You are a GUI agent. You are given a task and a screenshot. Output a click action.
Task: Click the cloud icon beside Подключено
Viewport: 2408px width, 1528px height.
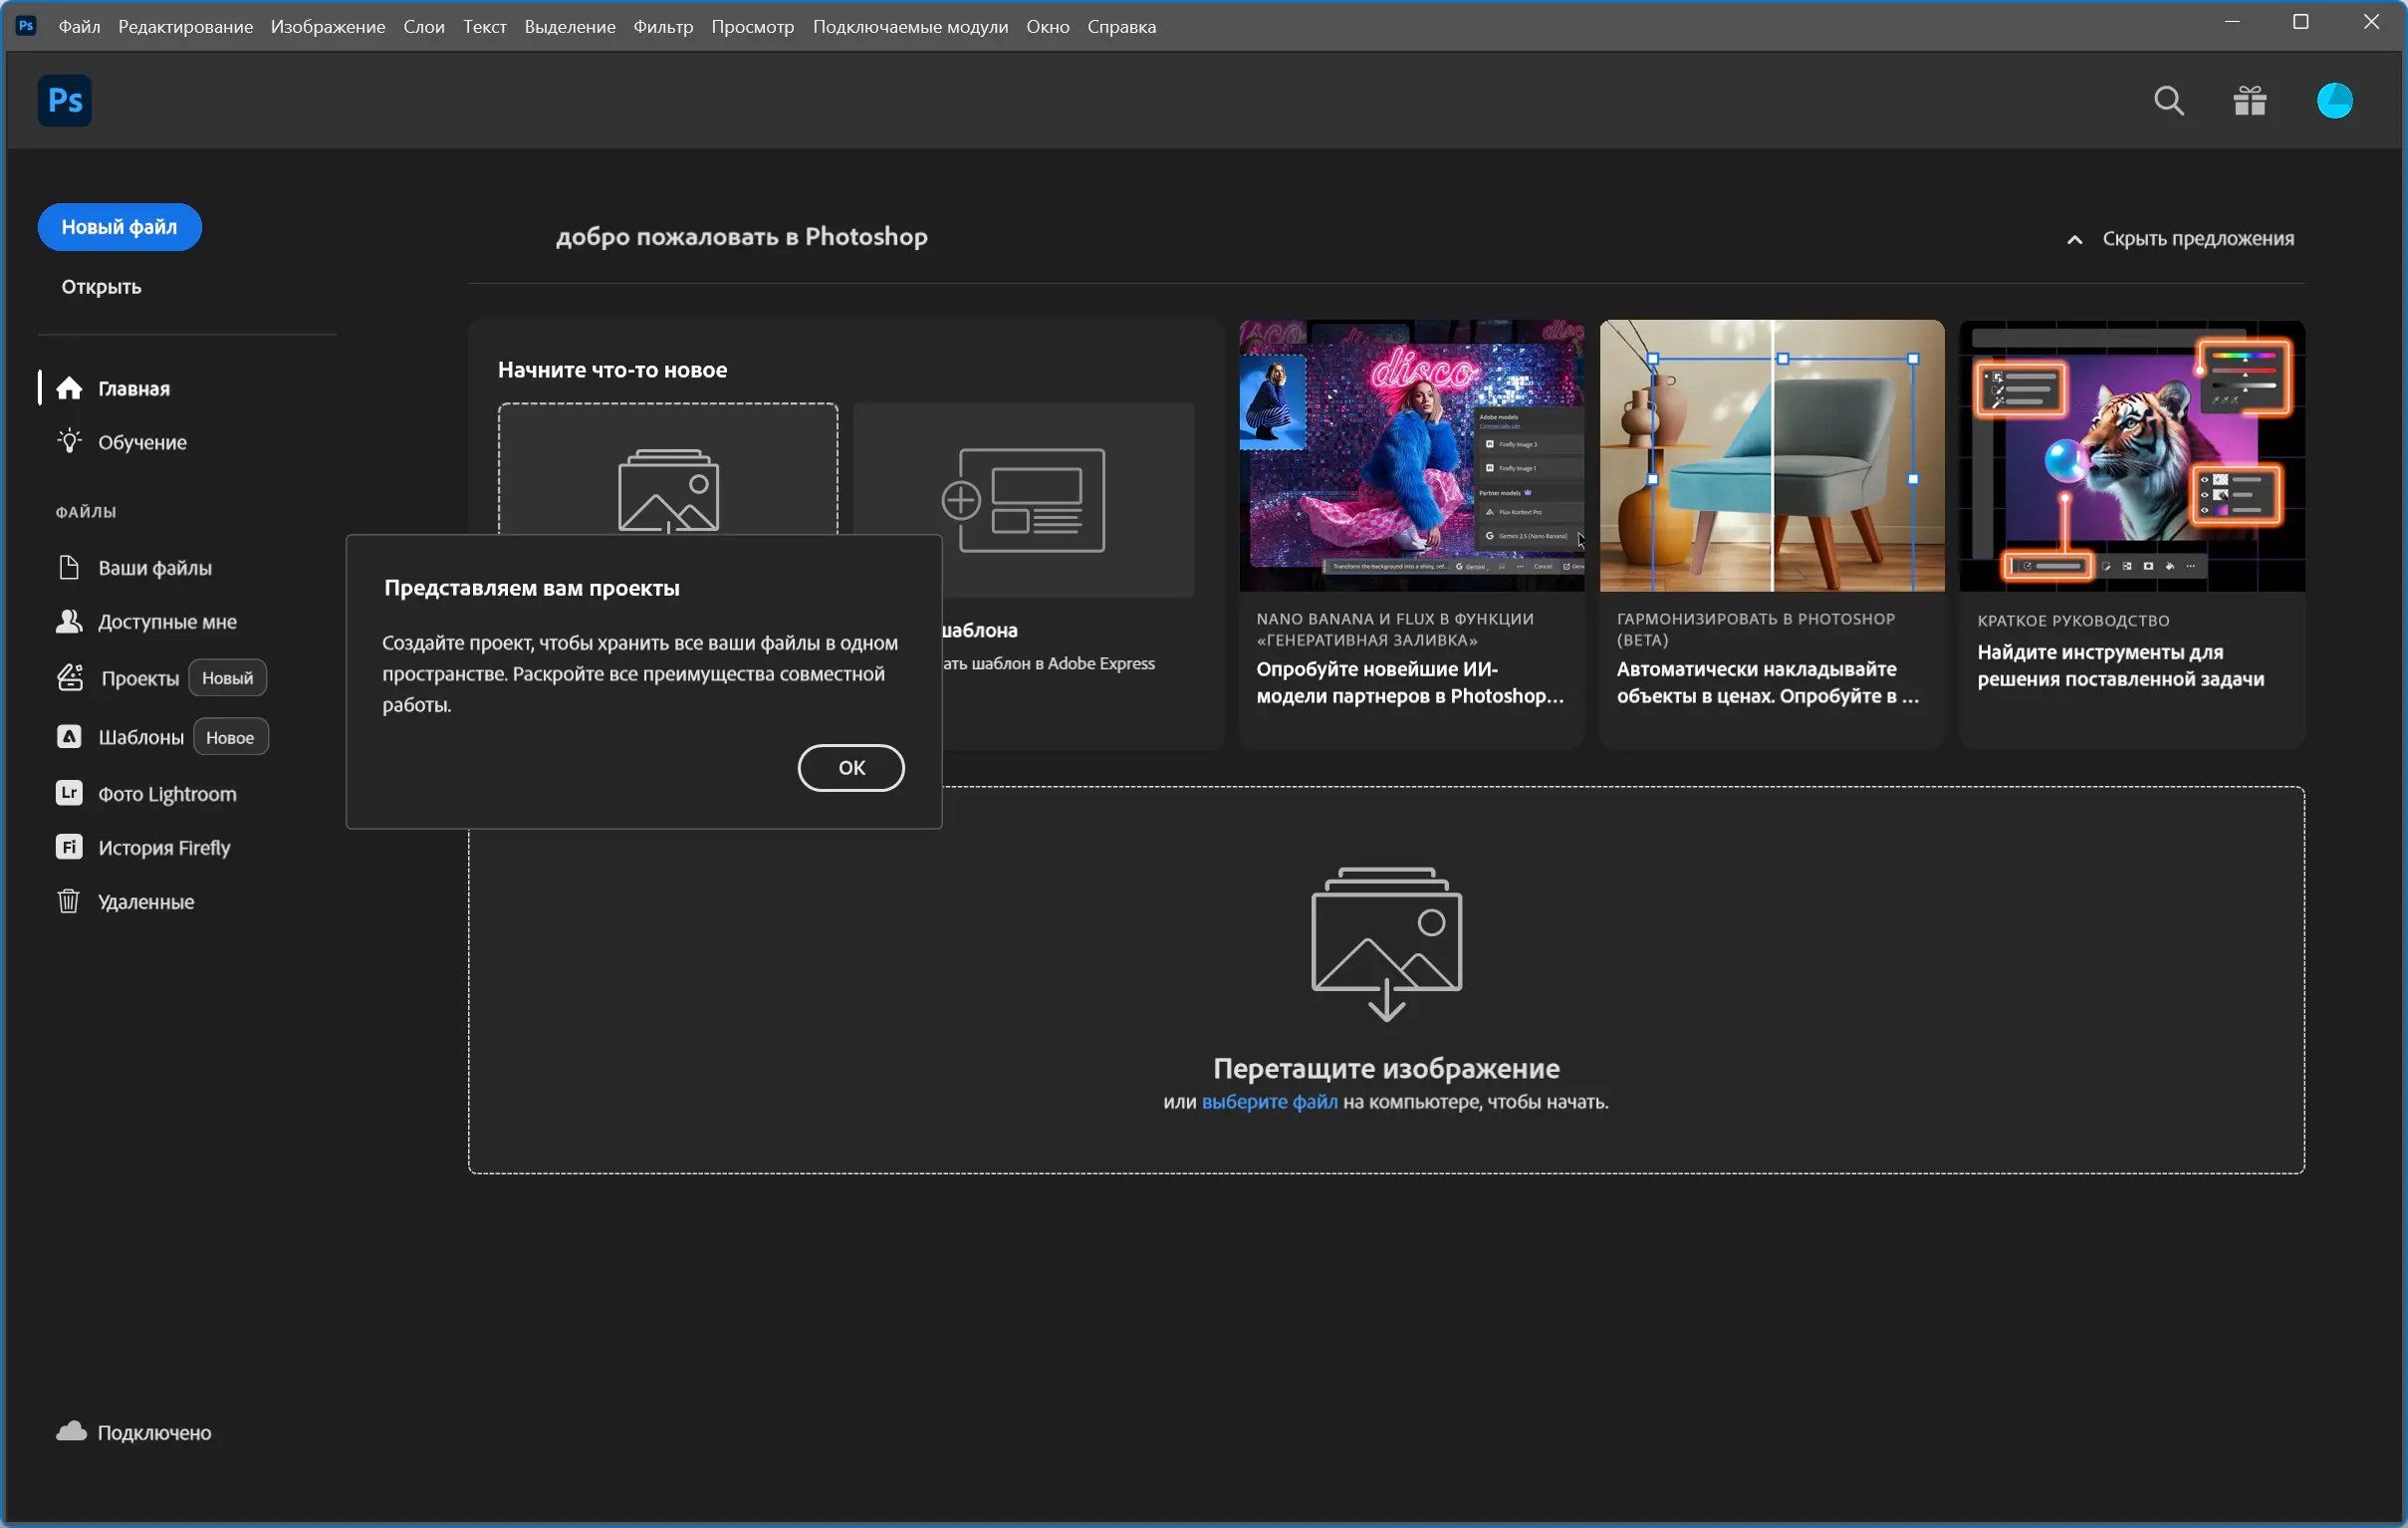[x=71, y=1431]
